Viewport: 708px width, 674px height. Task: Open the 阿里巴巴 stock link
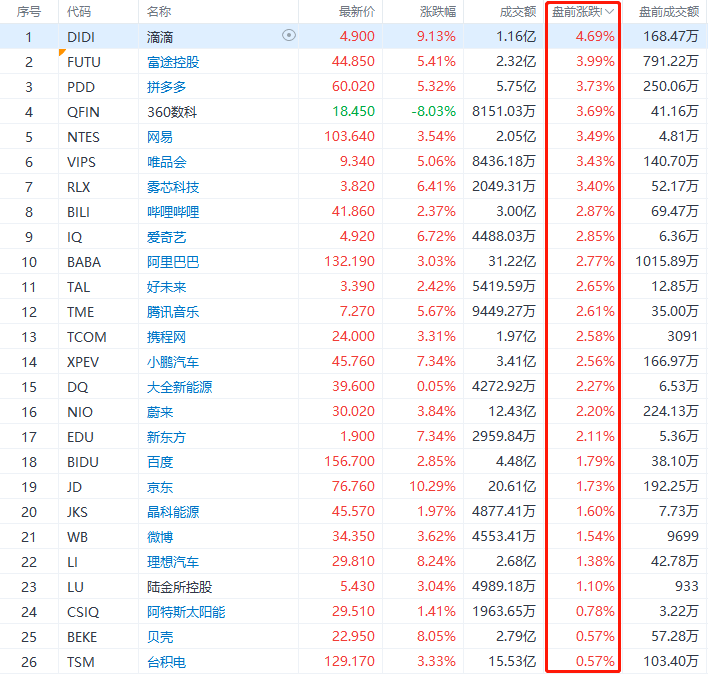(172, 261)
